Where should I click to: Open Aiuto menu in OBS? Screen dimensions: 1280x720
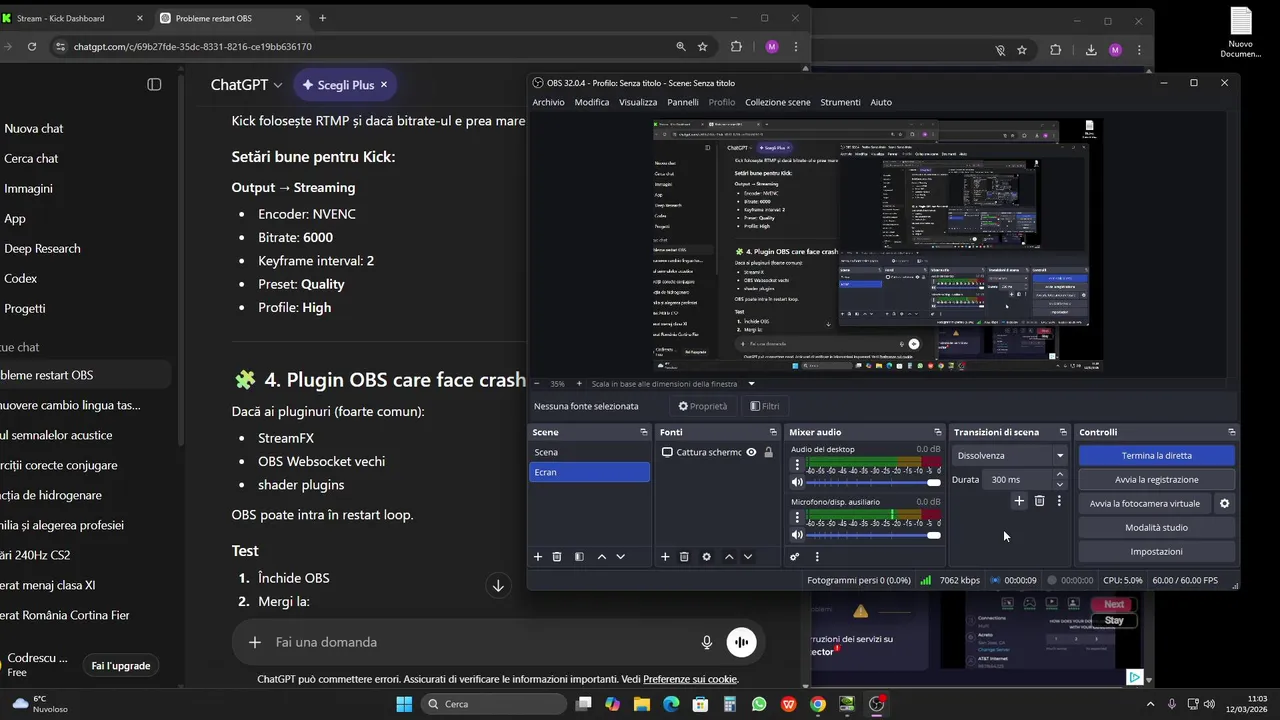point(881,102)
